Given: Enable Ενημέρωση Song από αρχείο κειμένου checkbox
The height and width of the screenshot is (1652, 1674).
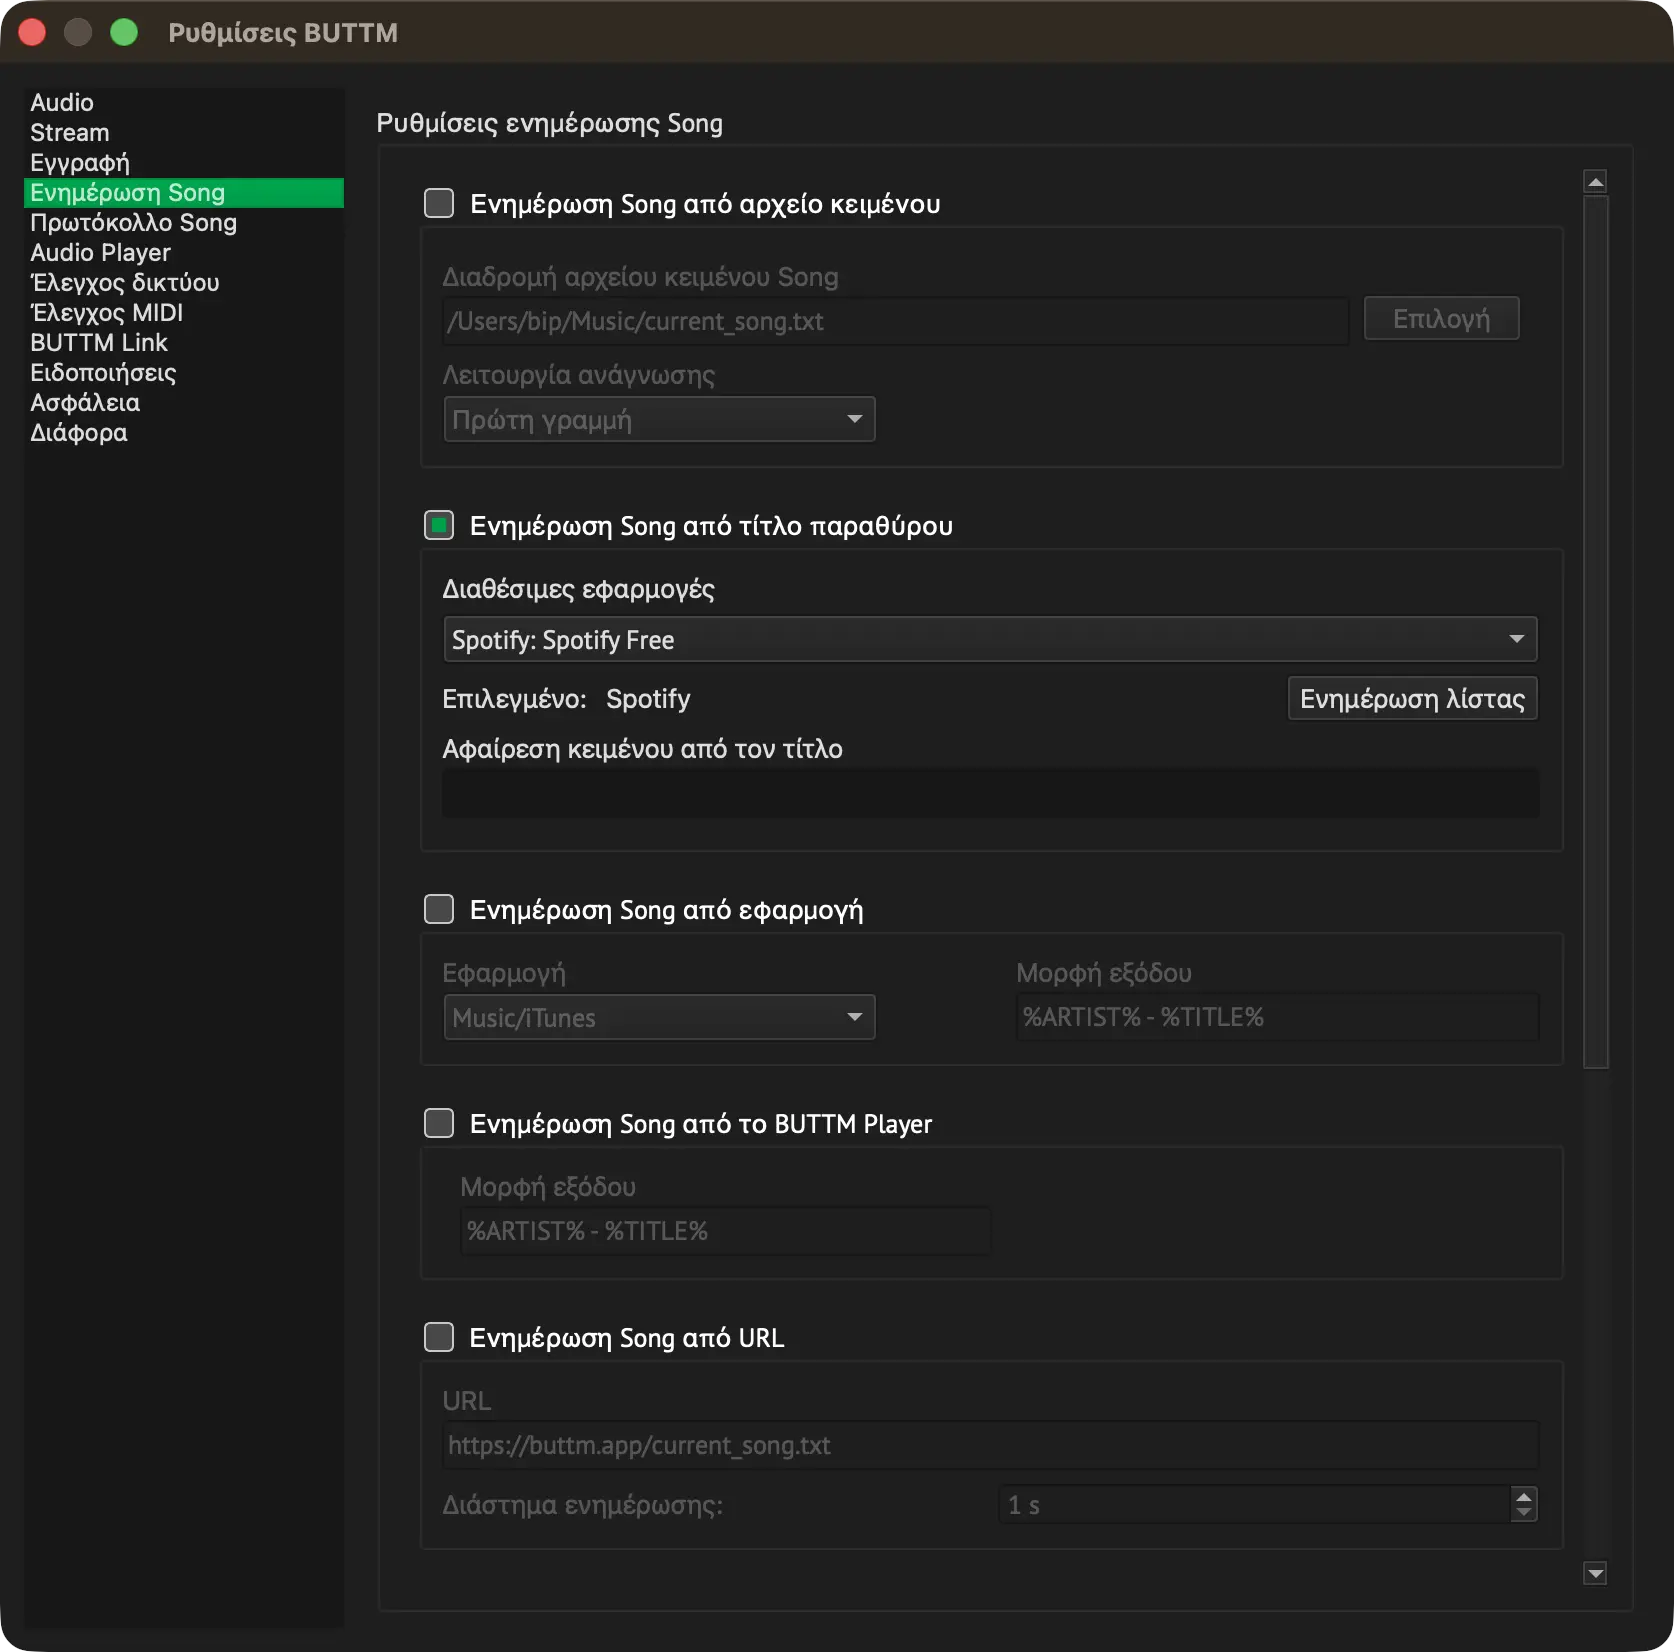Looking at the screenshot, I should [439, 203].
